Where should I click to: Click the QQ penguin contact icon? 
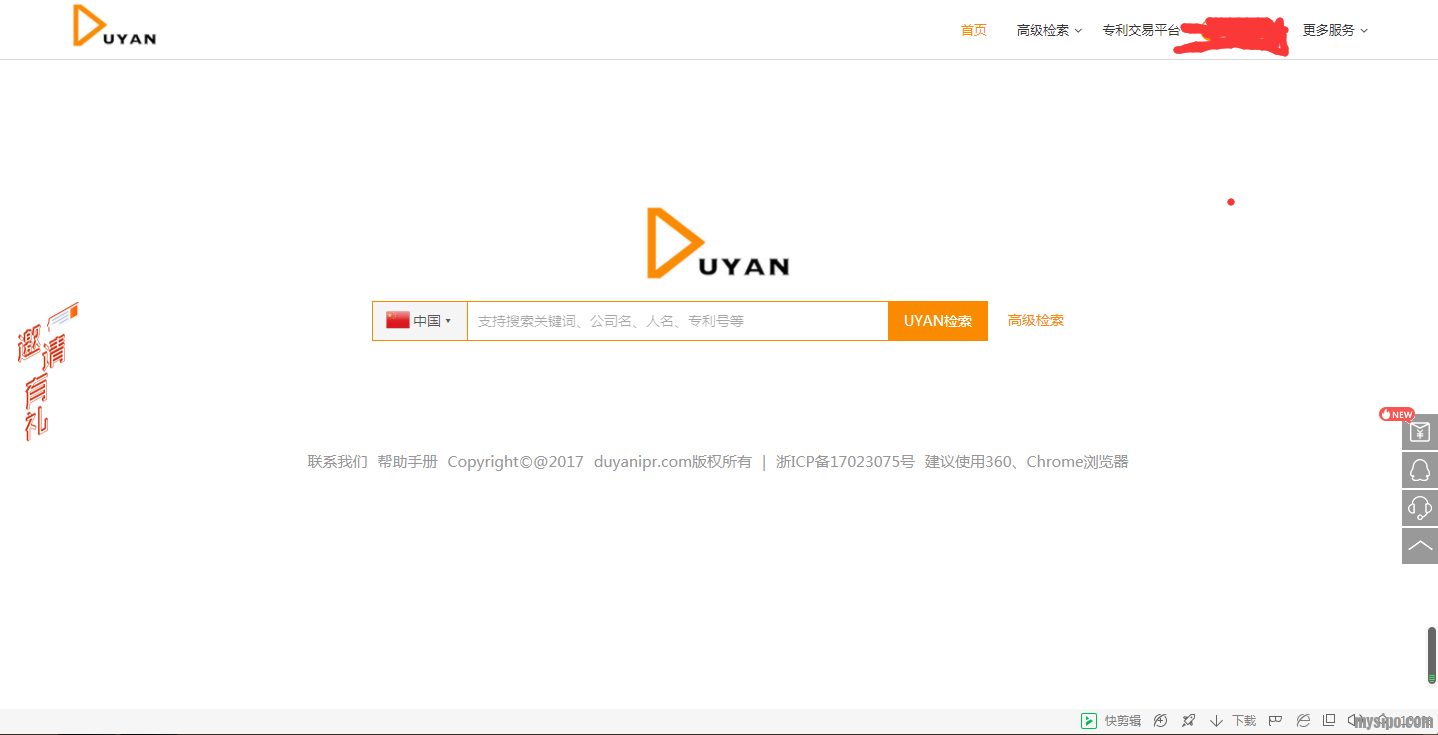[1419, 470]
